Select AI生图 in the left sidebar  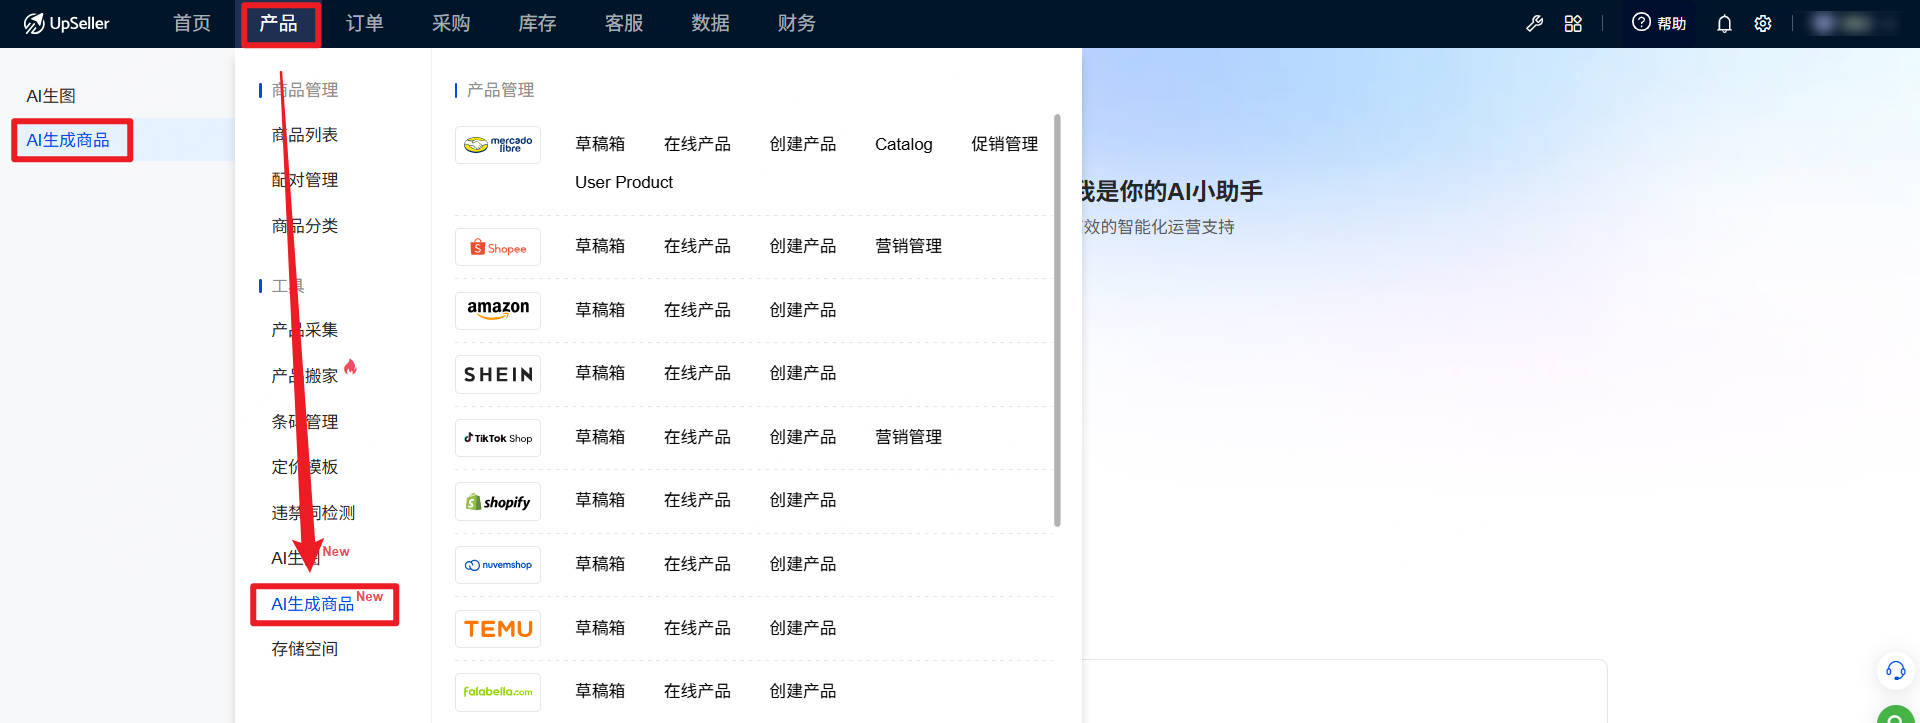pos(51,96)
